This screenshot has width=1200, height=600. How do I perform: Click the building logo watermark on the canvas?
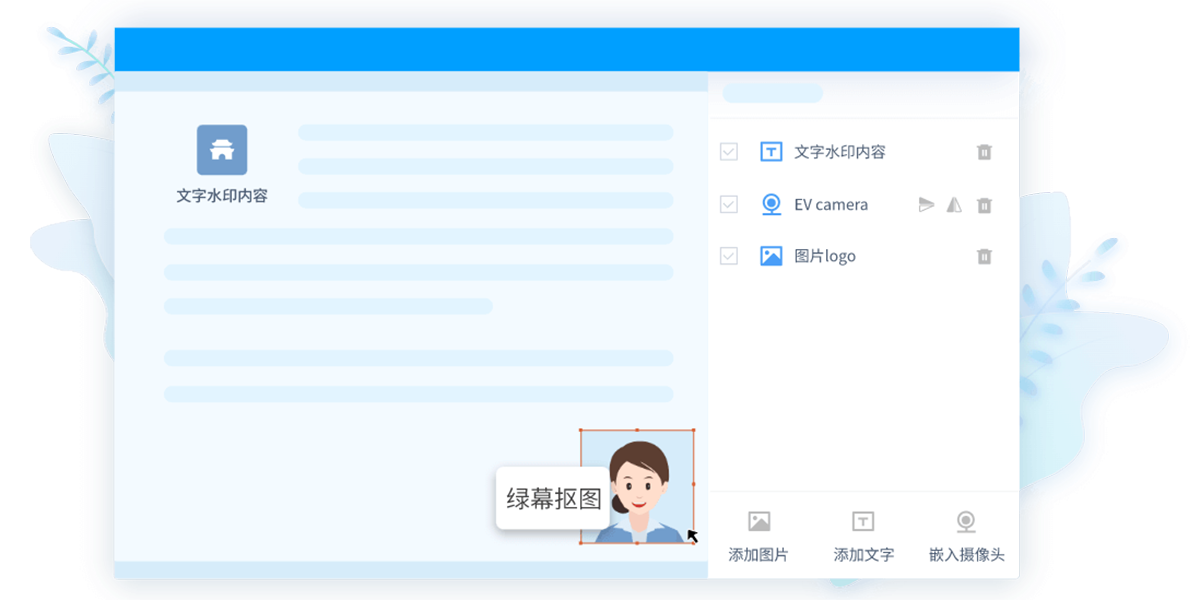(222, 147)
